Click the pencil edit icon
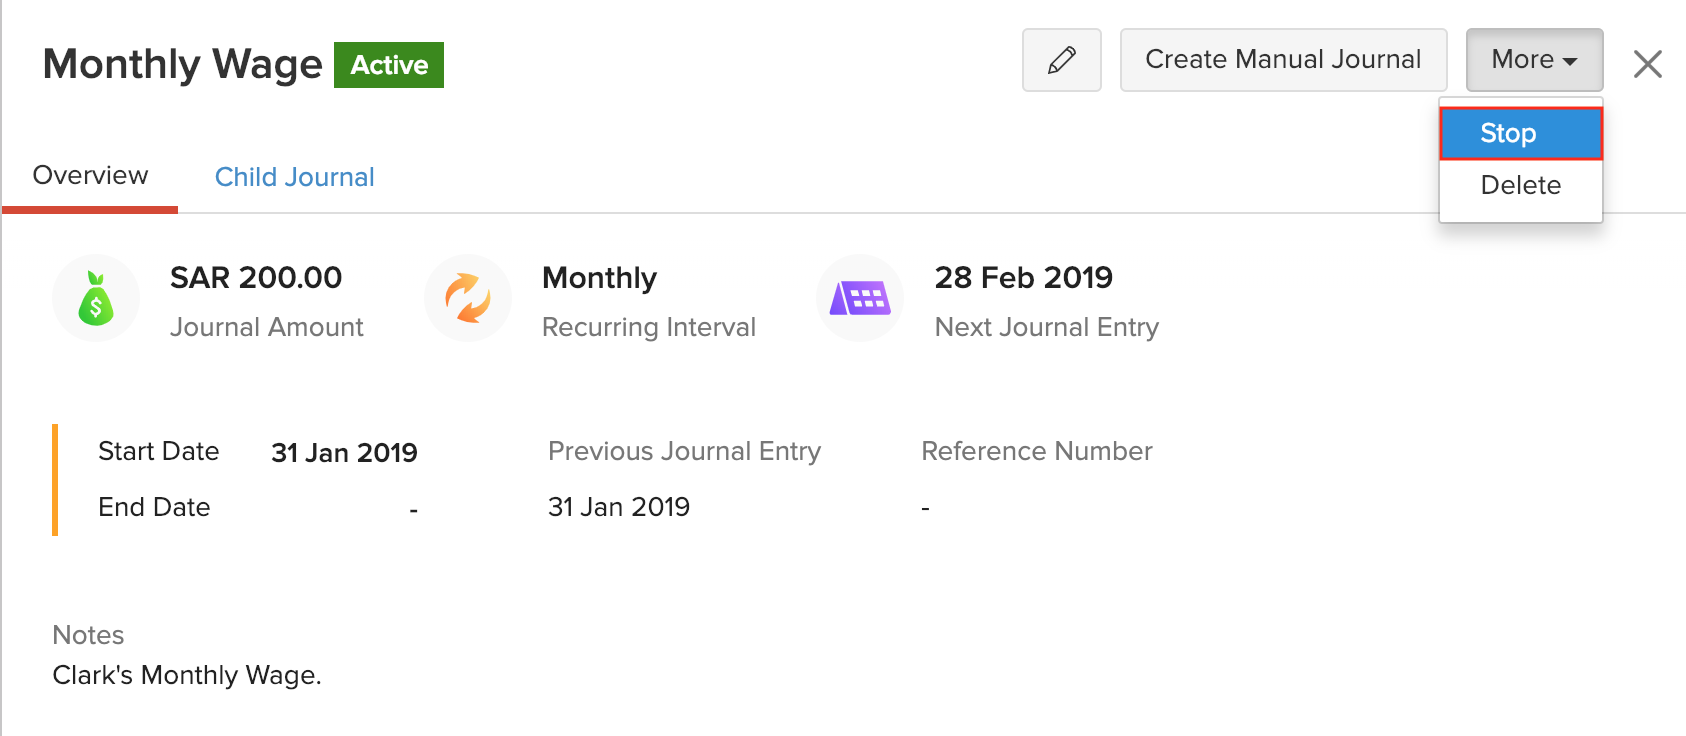1686x736 pixels. pos(1061,60)
